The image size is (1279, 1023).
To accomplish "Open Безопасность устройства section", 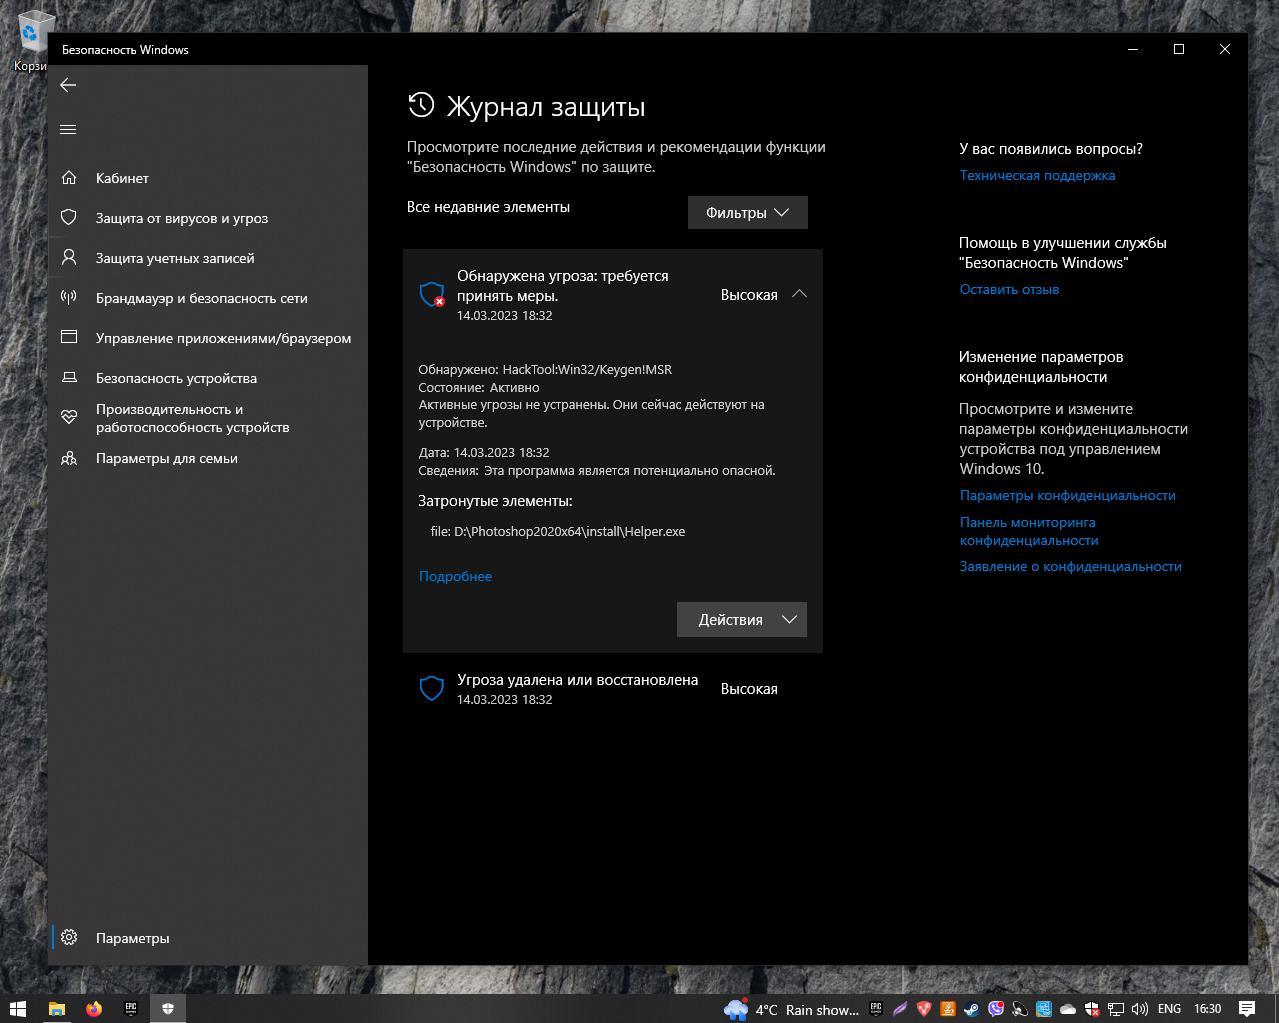I will point(208,378).
